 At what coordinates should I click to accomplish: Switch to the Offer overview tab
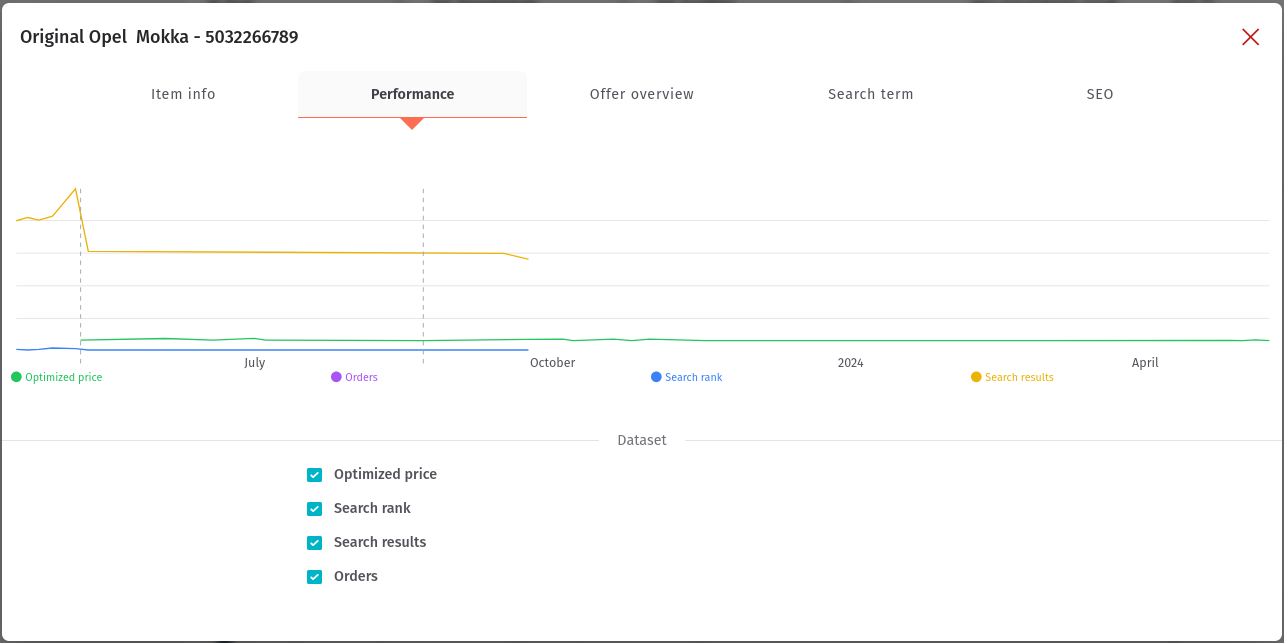tap(641, 94)
